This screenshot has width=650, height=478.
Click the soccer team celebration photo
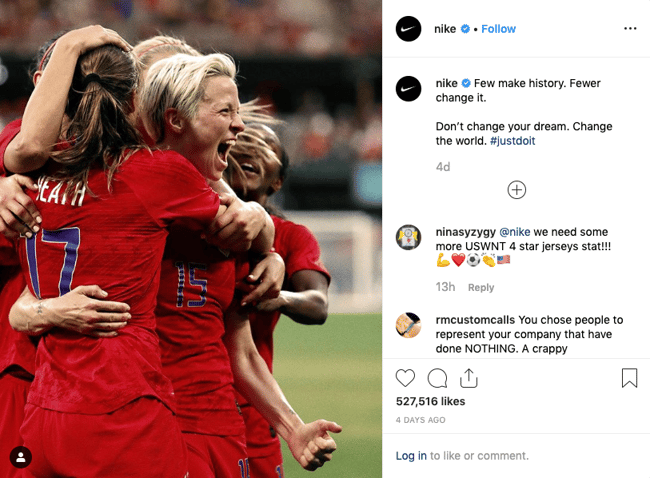[x=191, y=239]
